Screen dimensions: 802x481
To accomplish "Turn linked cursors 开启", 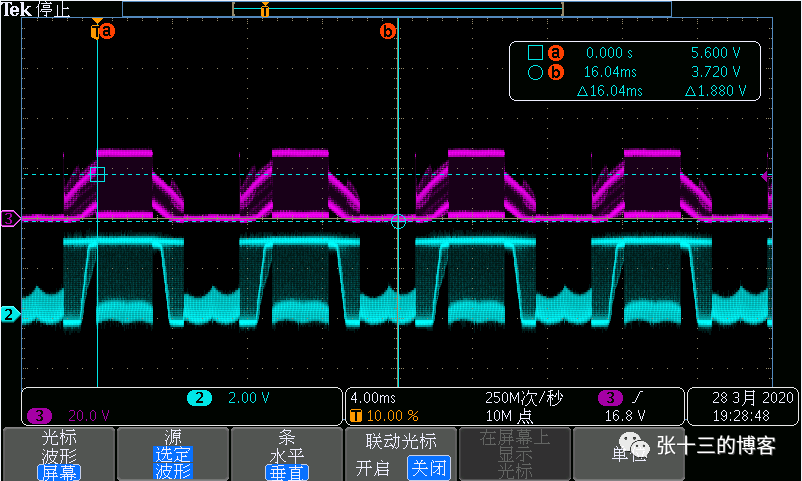I will [x=373, y=468].
